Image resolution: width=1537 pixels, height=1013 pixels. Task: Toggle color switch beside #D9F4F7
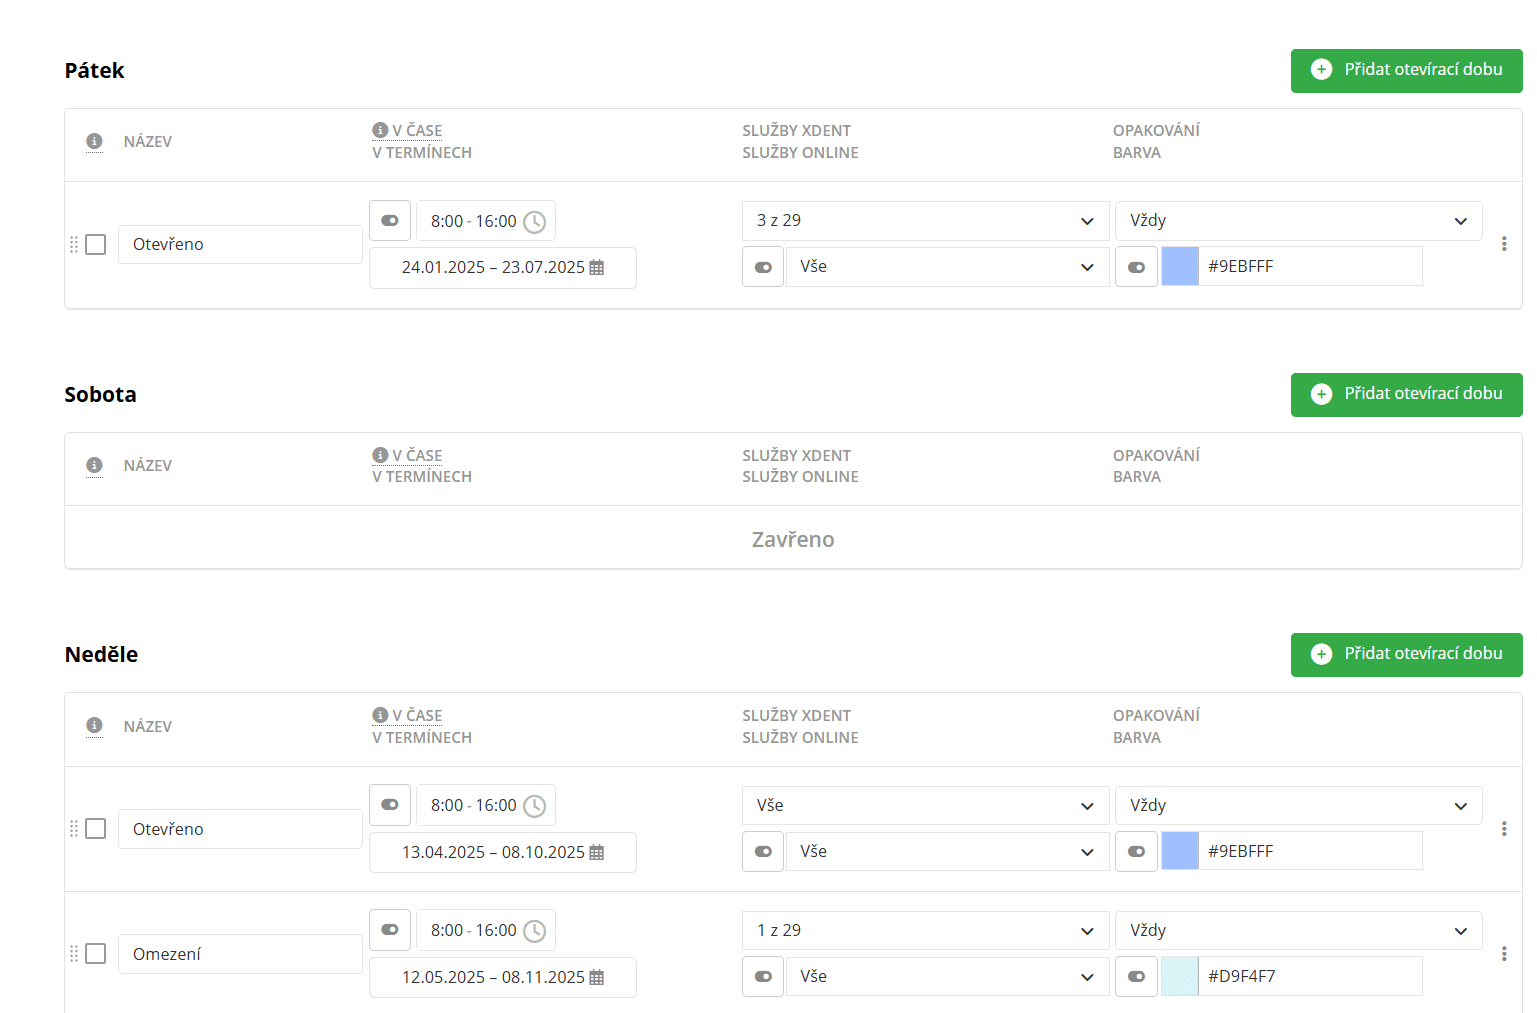[x=1136, y=977]
